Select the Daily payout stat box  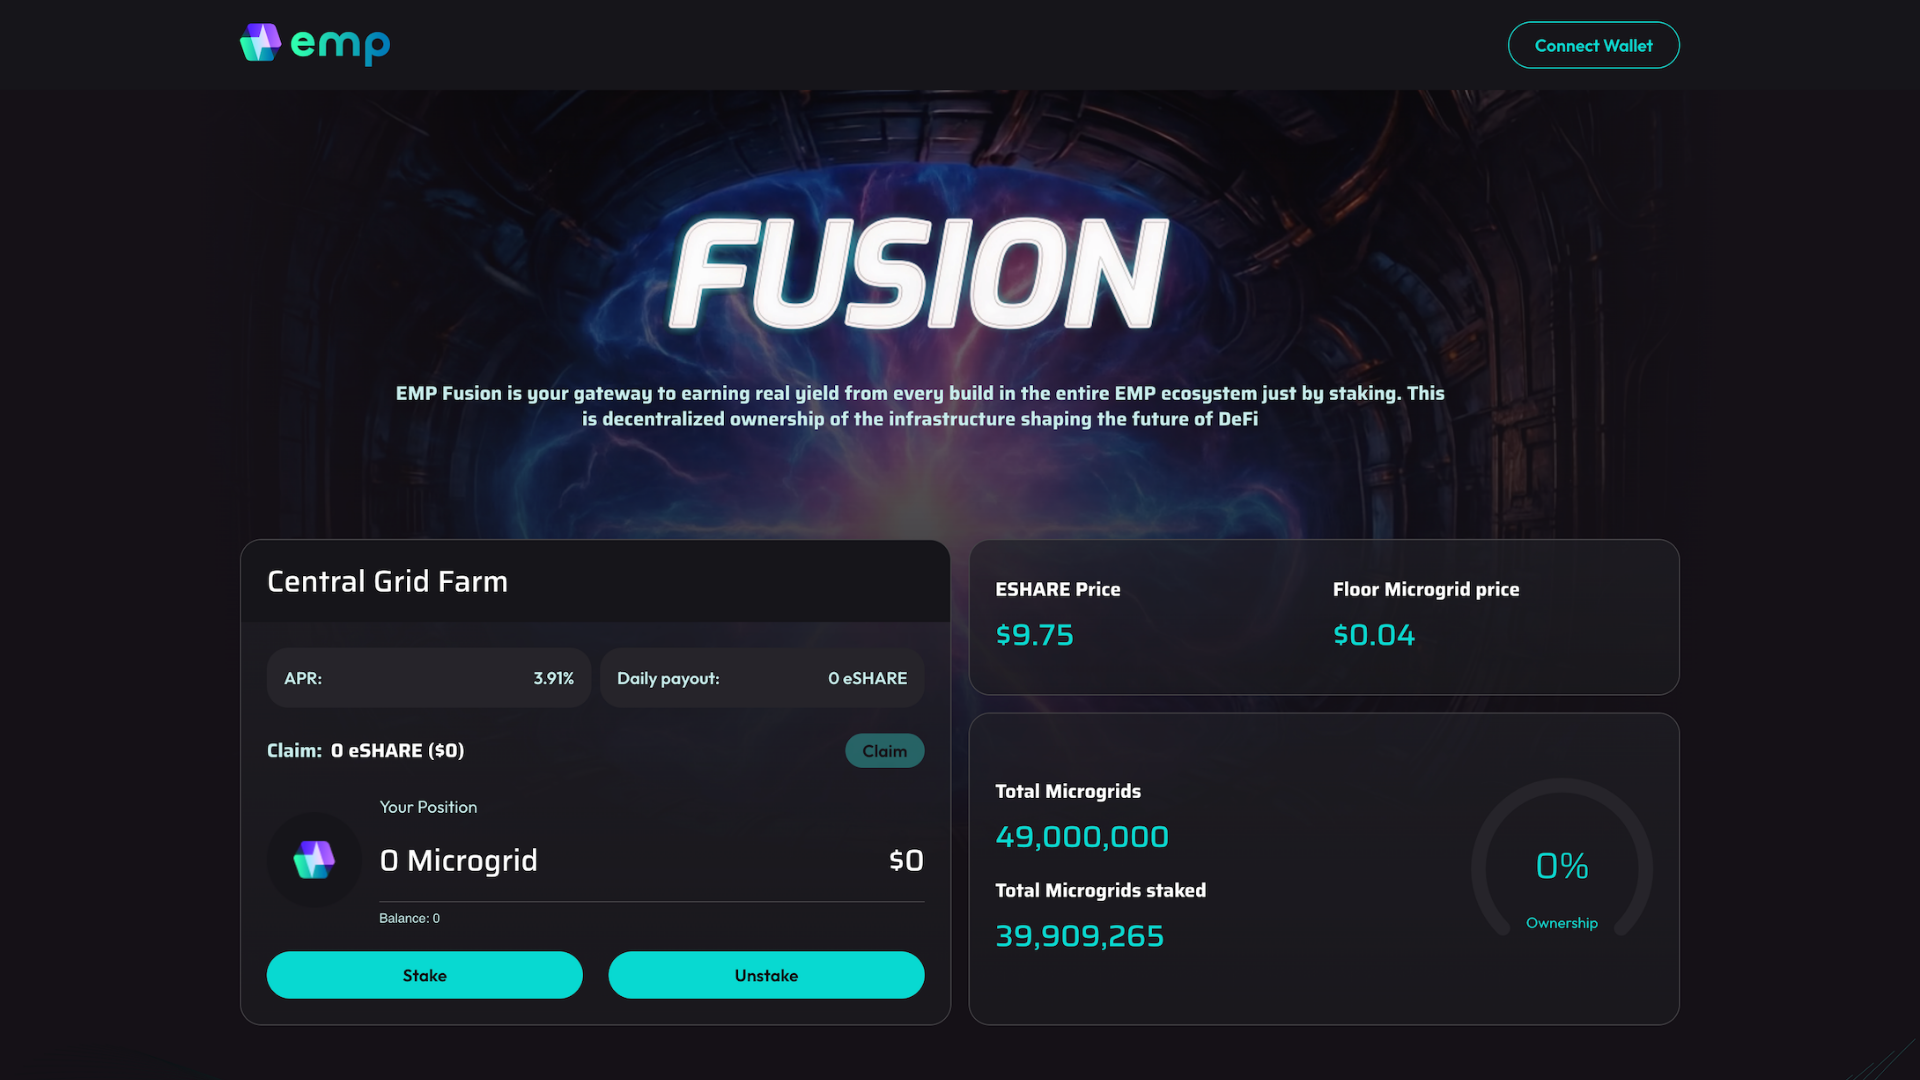(762, 678)
